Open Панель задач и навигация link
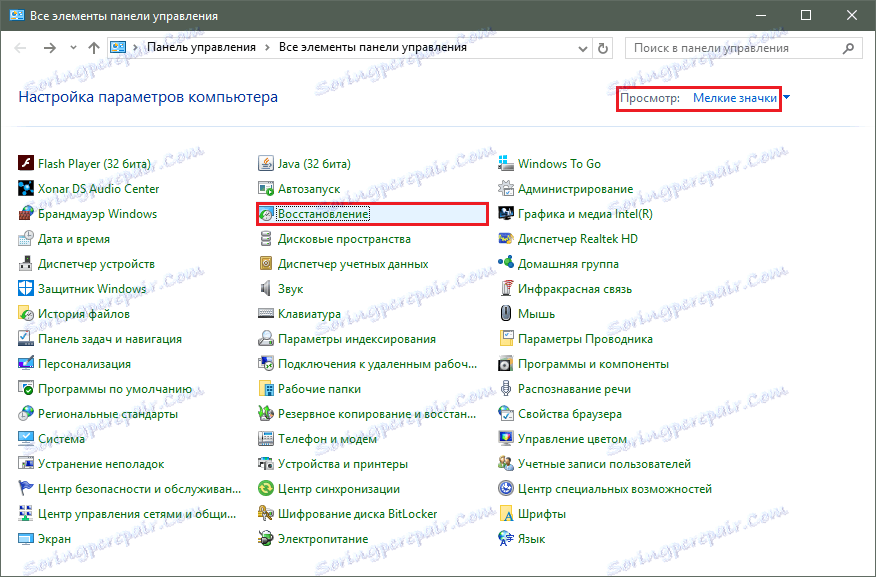876x577 pixels. [110, 339]
